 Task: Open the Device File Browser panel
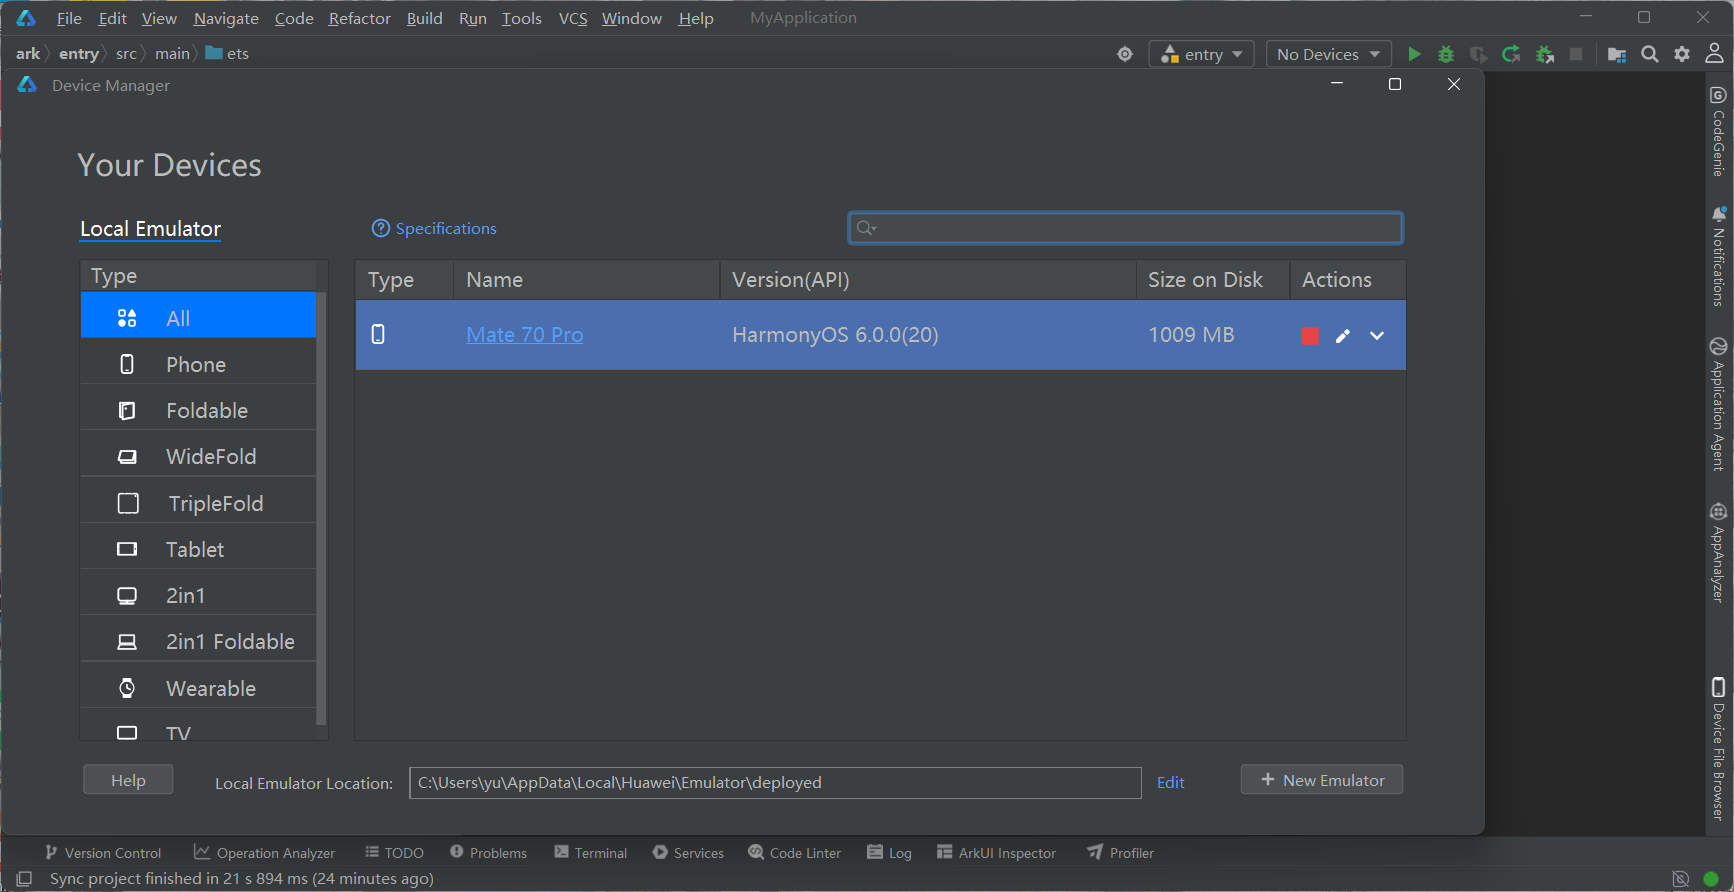[1718, 749]
